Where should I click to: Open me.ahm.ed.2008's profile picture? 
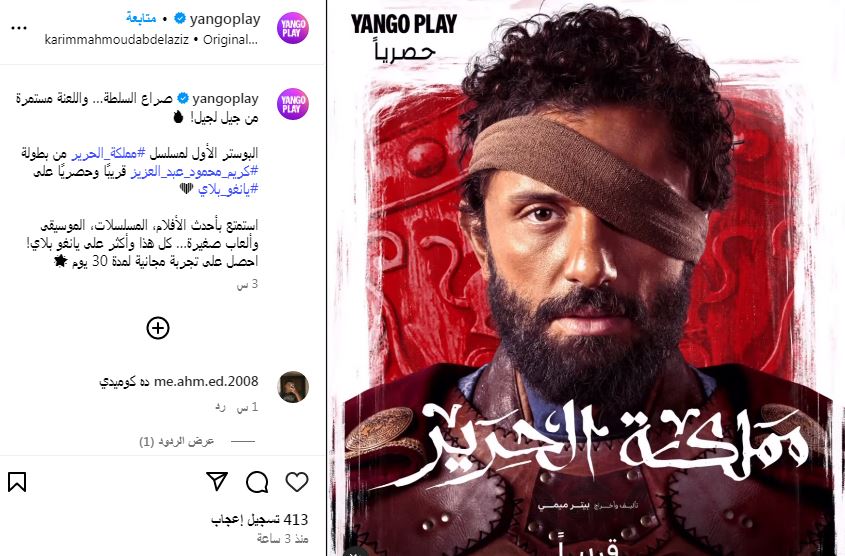click(x=293, y=387)
